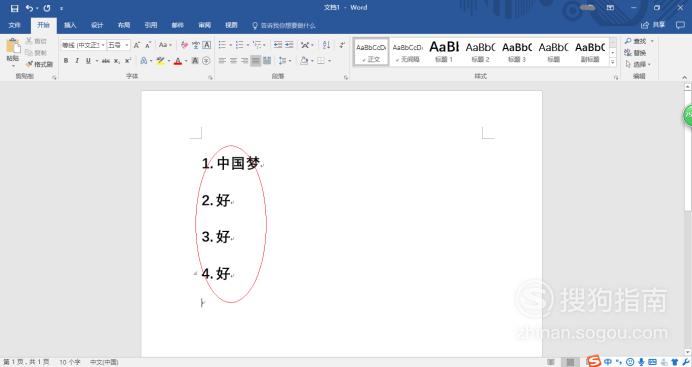This screenshot has width=692, height=367.
Task: Apply phonetic guide (拼音) icon
Action: (196, 45)
